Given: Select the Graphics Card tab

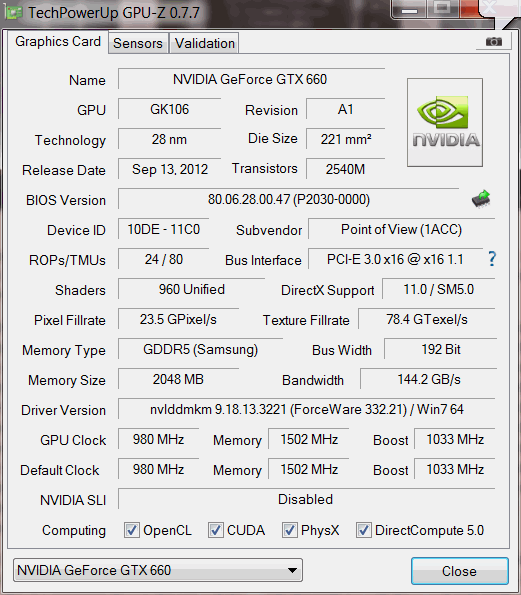Looking at the screenshot, I should pyautogui.click(x=58, y=41).
